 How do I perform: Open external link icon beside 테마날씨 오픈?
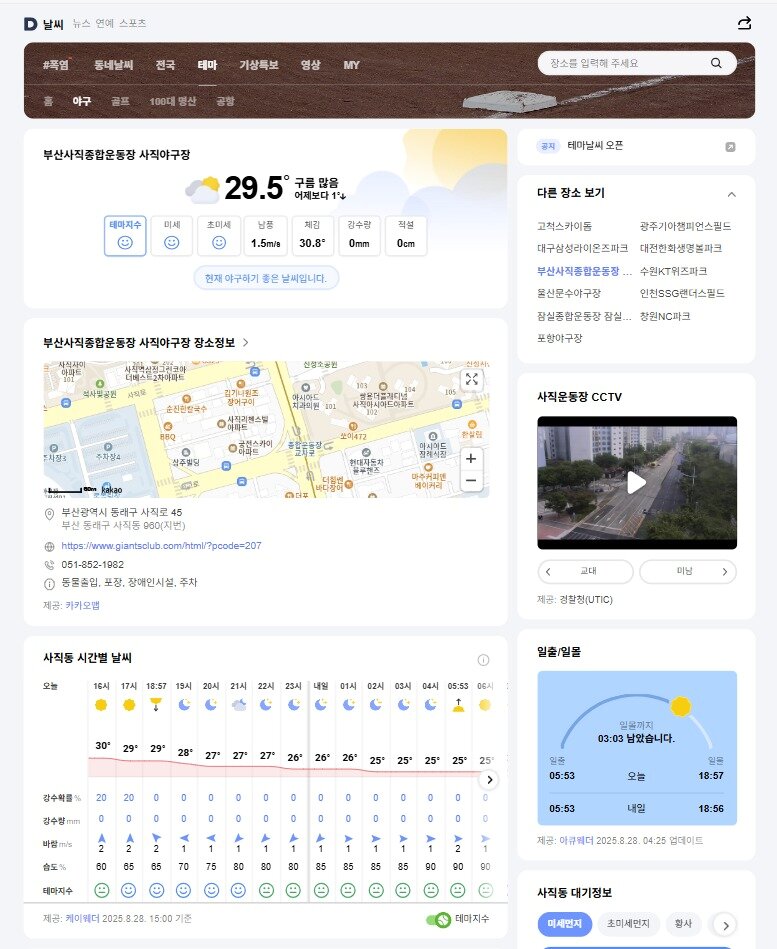click(x=730, y=147)
